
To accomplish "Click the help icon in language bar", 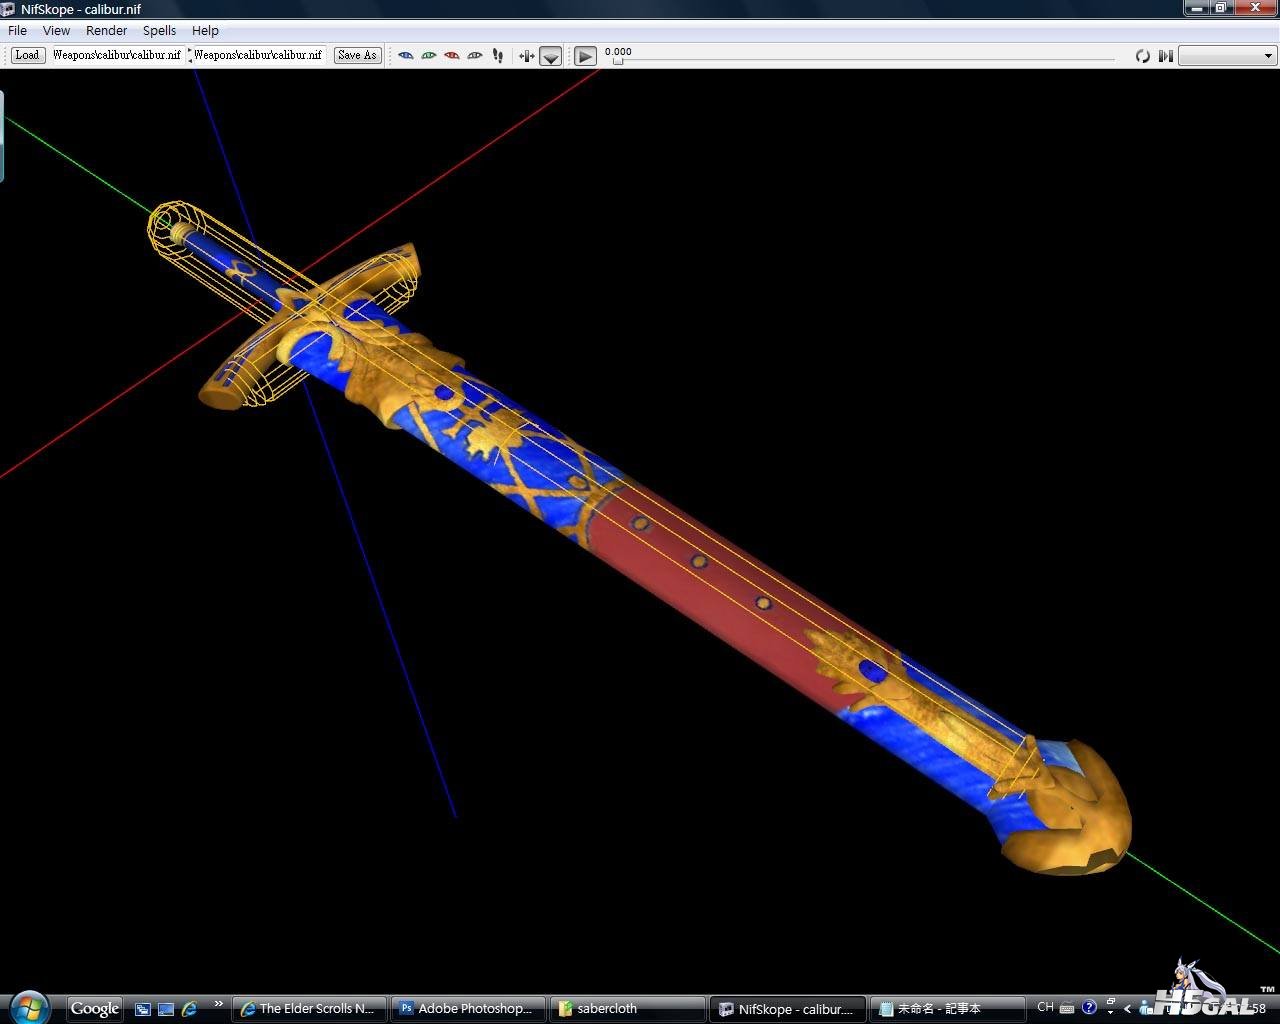I will [1089, 1008].
